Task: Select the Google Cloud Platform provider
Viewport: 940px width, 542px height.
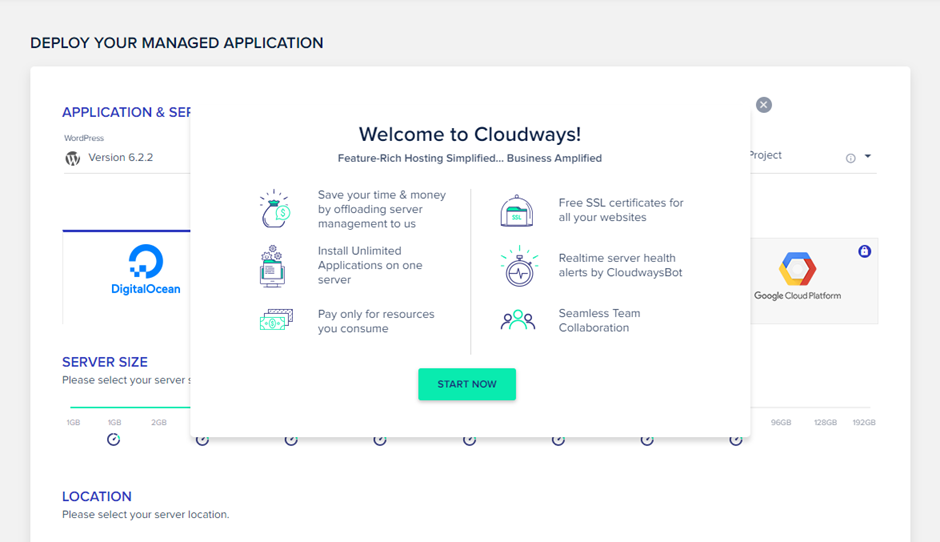Action: [x=797, y=276]
